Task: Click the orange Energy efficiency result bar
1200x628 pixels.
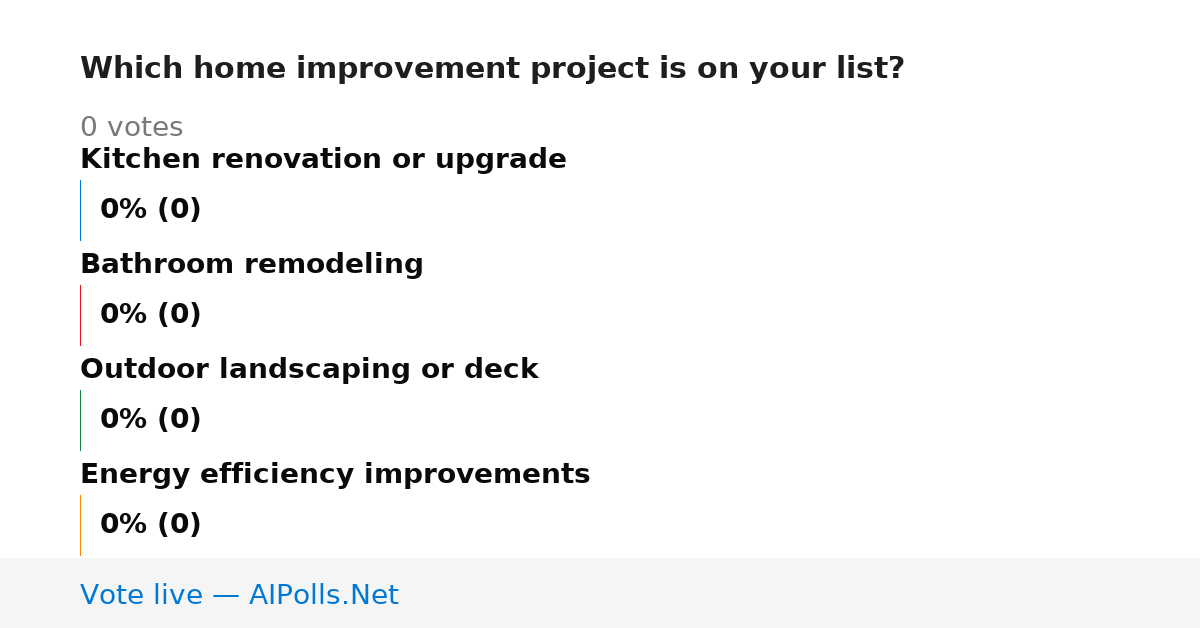Action: coord(80,525)
